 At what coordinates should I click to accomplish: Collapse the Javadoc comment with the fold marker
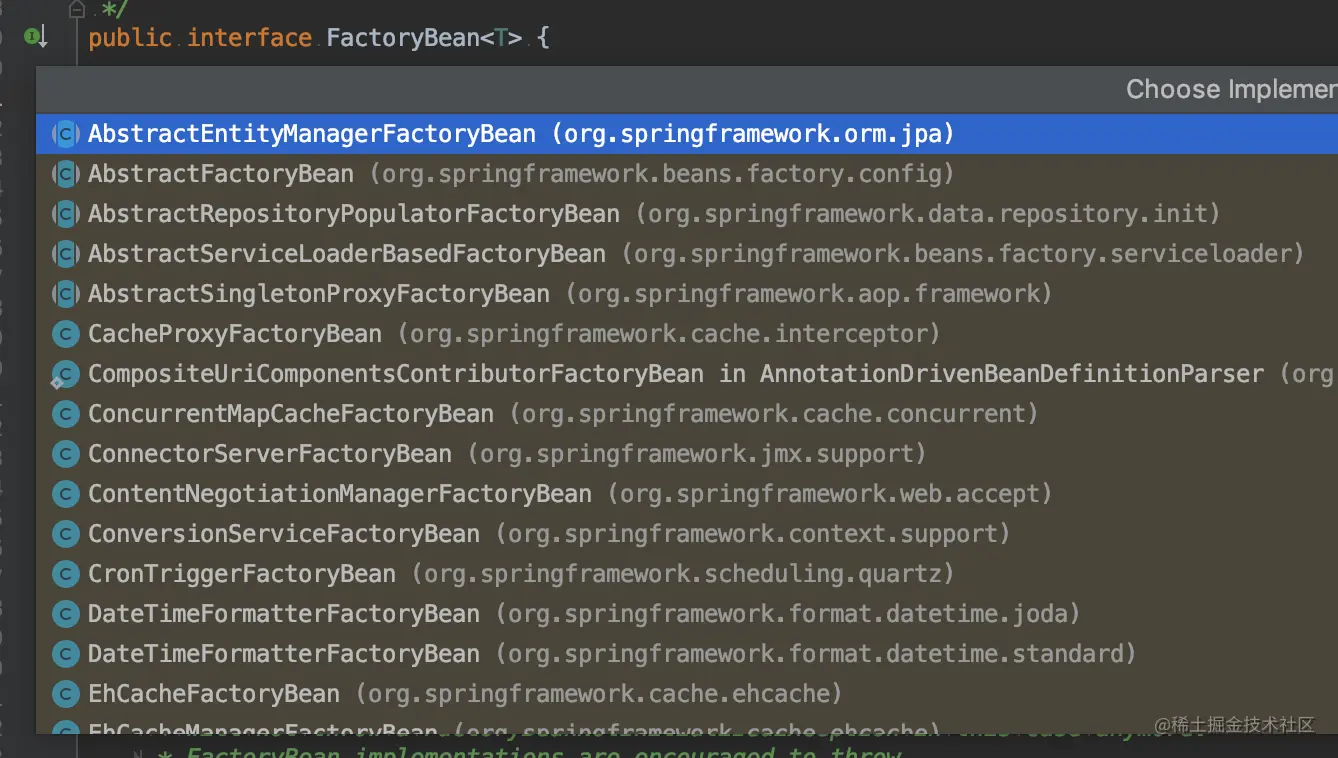coord(76,8)
